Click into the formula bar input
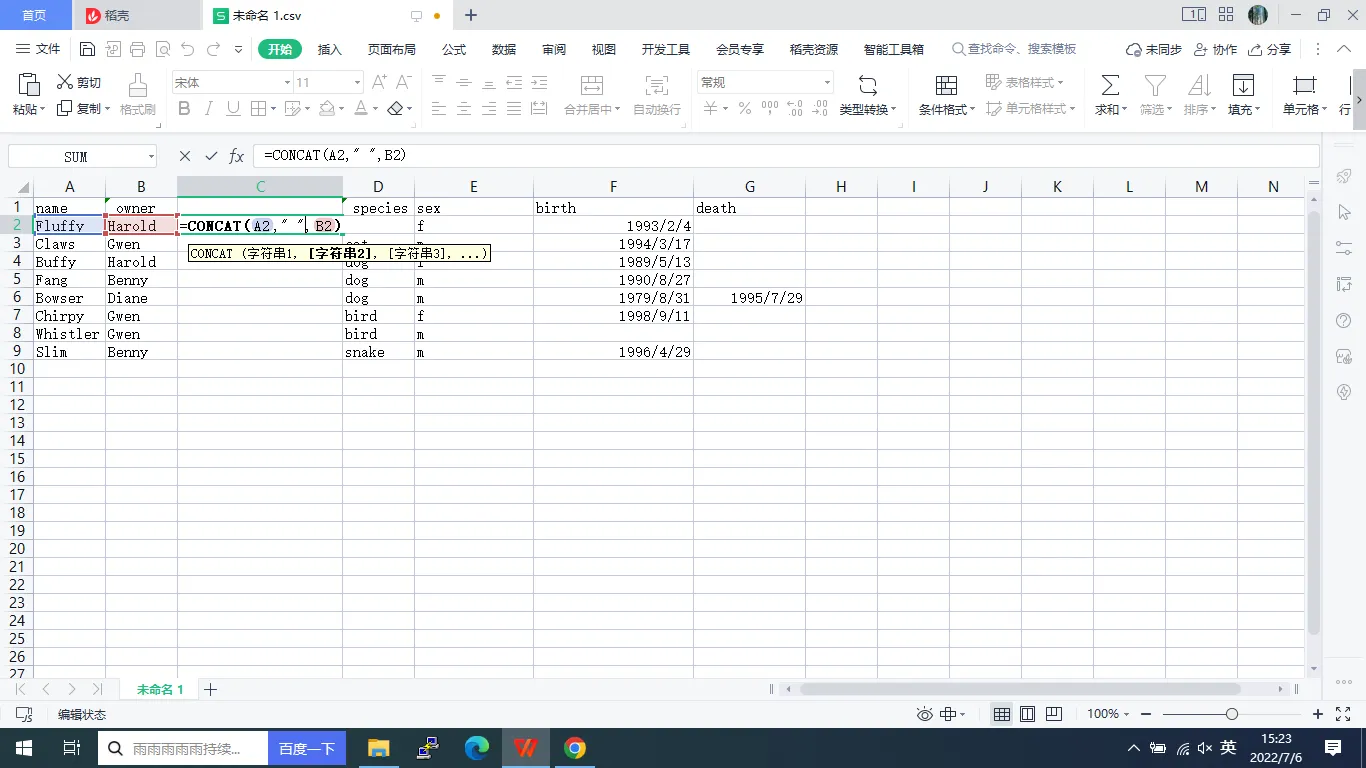This screenshot has width=1366, height=768. pos(787,156)
